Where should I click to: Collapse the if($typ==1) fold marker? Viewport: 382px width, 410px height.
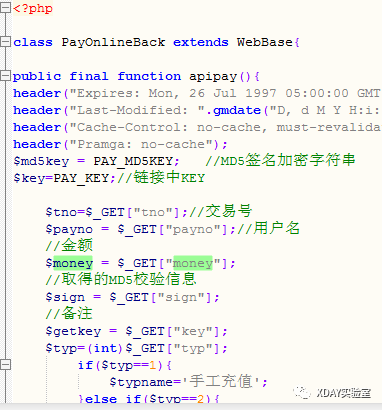click(5, 364)
